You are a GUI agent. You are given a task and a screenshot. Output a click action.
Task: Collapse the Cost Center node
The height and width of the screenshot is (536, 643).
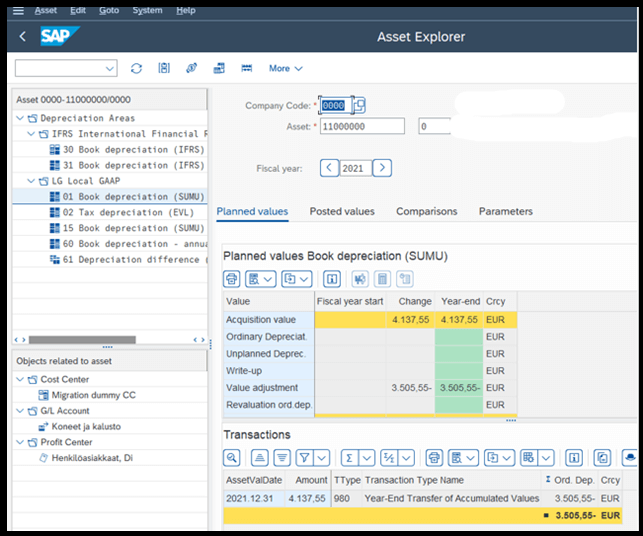pos(20,379)
